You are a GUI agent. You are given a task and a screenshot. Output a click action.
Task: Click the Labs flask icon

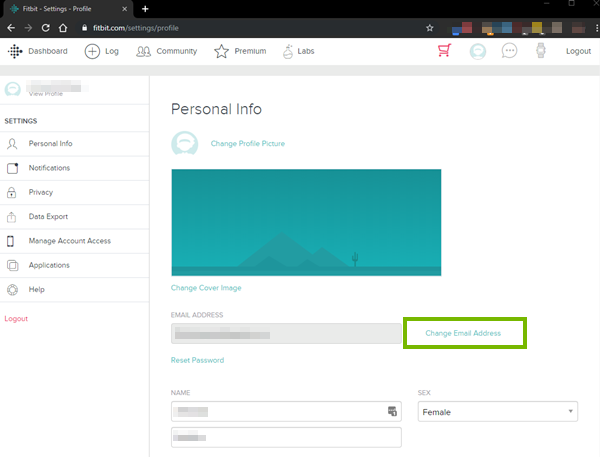[x=288, y=51]
